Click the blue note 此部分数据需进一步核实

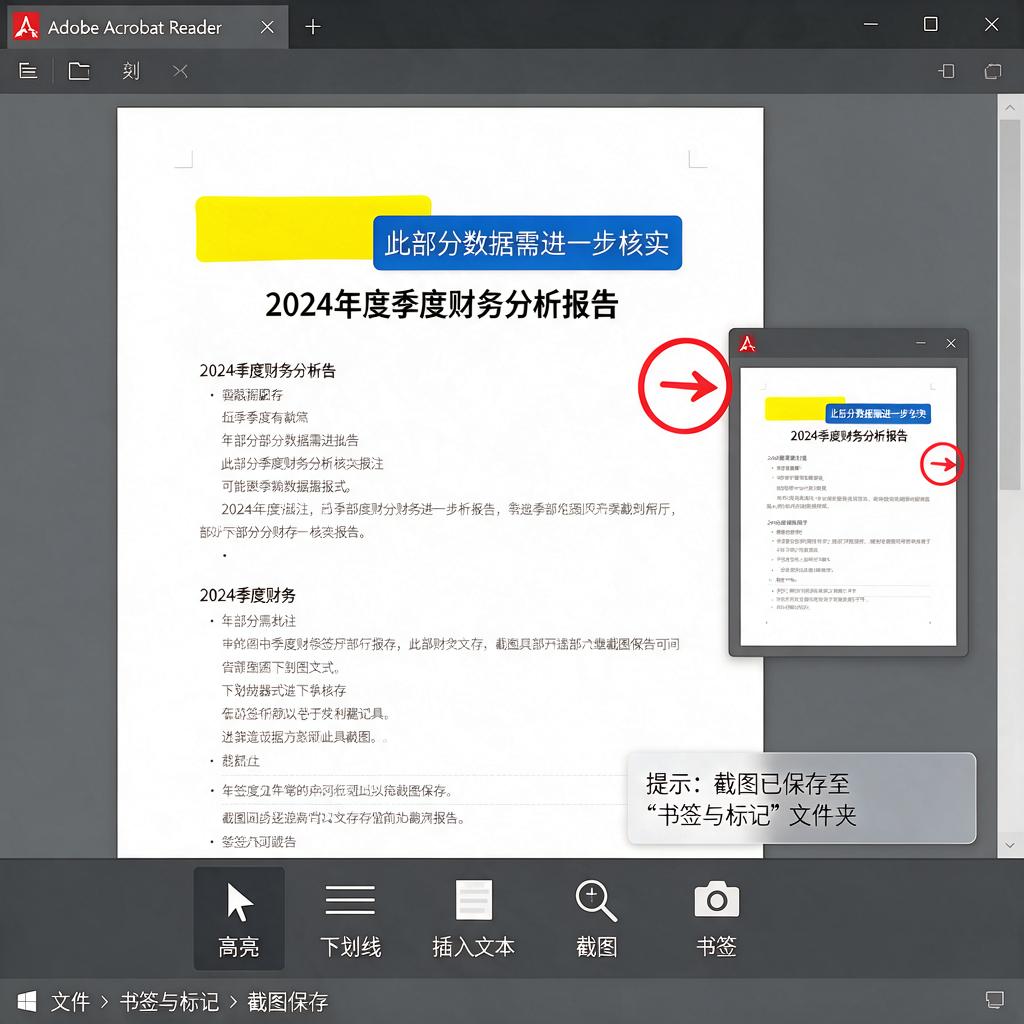(527, 243)
